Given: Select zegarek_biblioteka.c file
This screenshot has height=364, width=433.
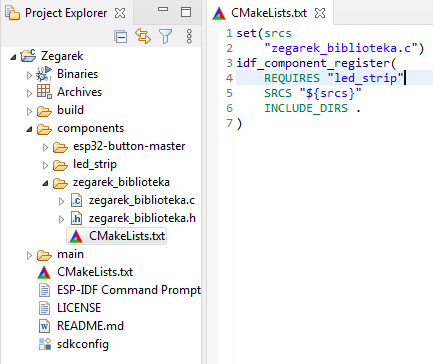Looking at the screenshot, I should coord(142,200).
